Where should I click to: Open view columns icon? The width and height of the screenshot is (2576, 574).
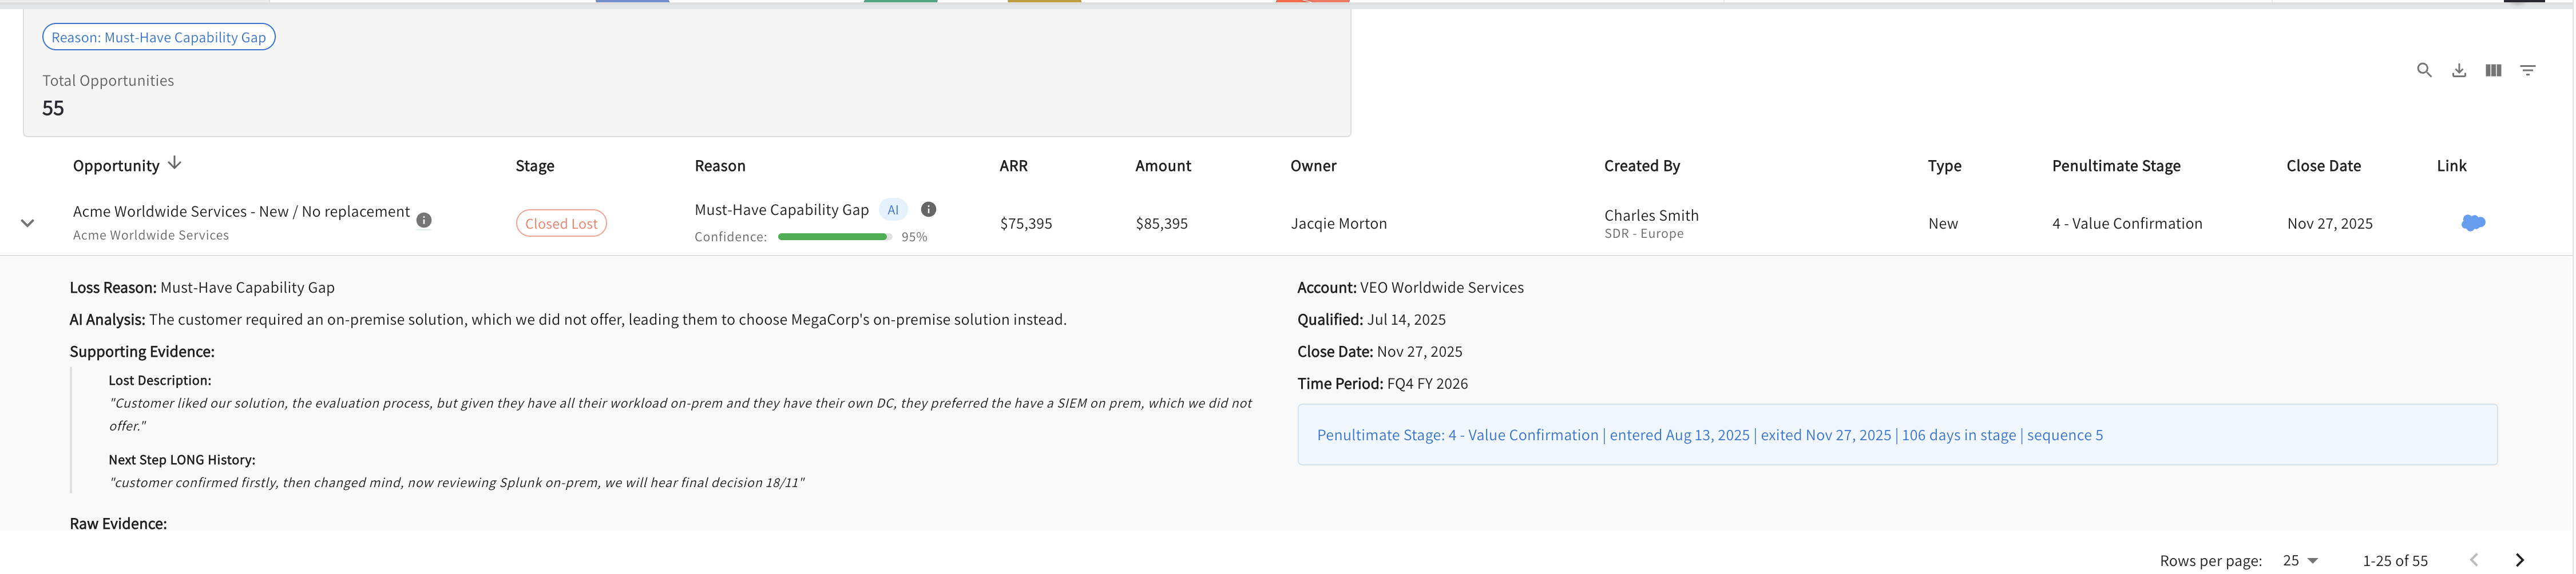click(x=2493, y=70)
